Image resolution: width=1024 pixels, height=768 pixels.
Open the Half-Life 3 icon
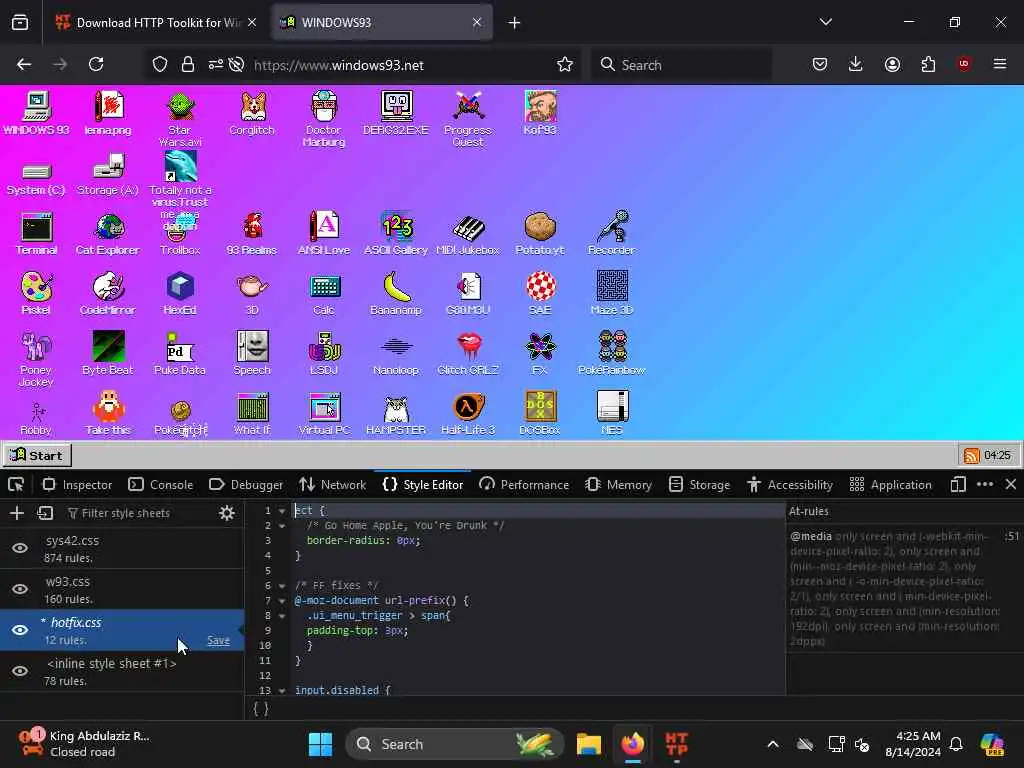click(x=468, y=413)
